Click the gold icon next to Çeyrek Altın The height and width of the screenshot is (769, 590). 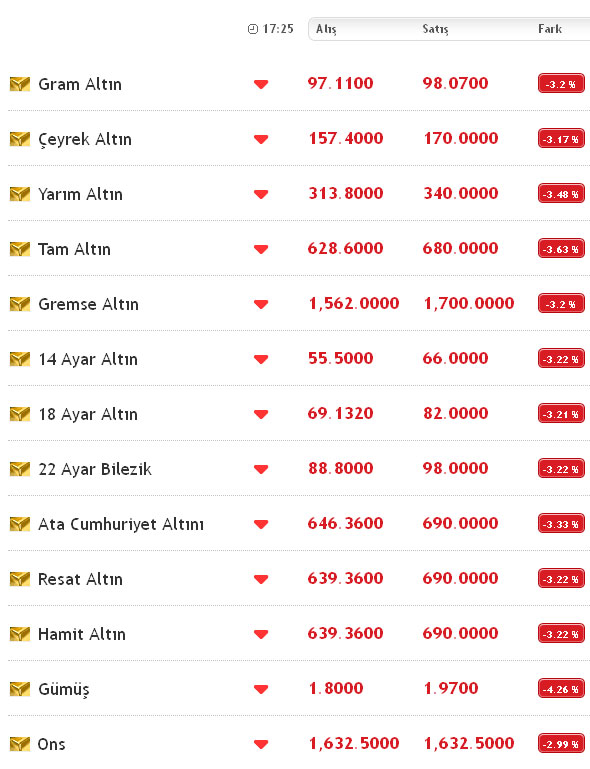[20, 139]
